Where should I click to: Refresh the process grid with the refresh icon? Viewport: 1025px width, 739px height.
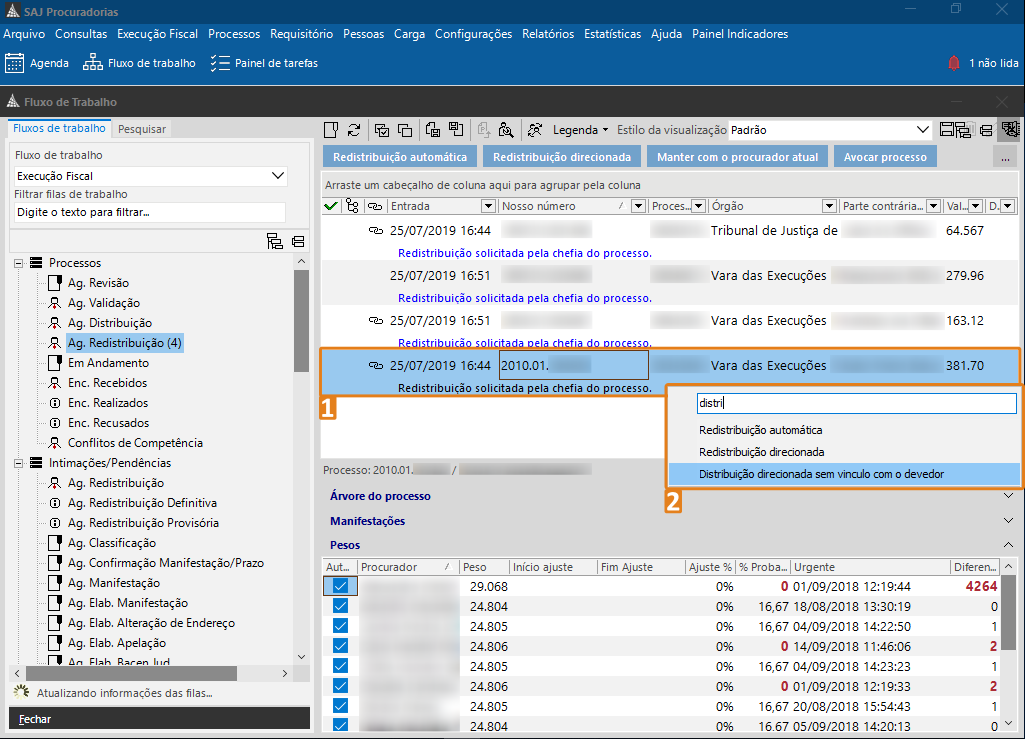click(x=354, y=129)
